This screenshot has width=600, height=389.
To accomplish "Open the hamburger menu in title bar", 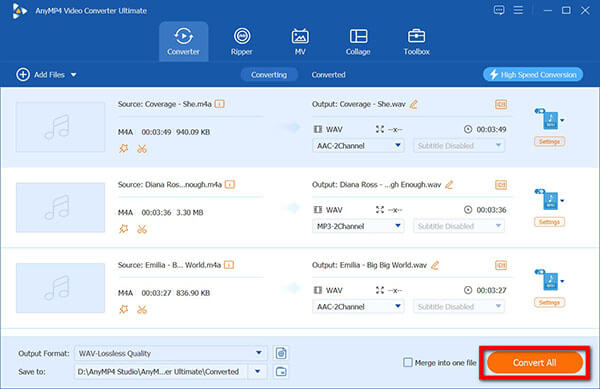I will coord(518,10).
